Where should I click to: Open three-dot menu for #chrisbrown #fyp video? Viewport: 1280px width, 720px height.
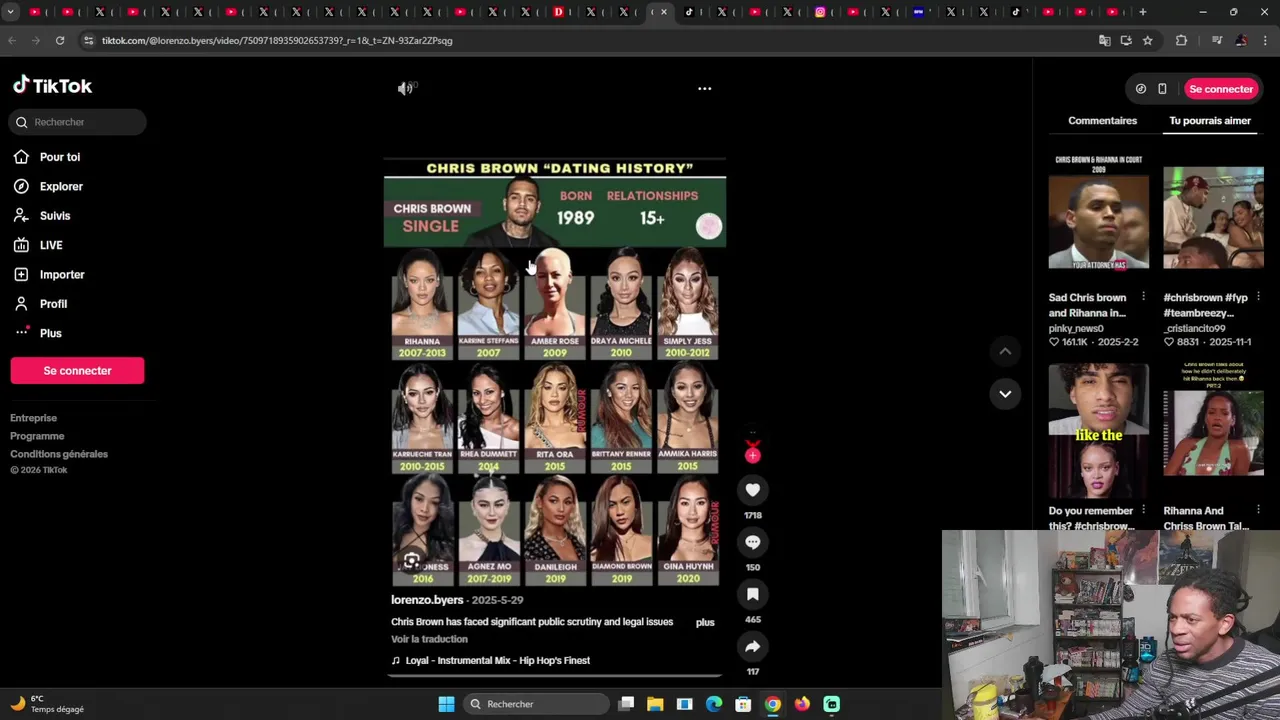tap(1258, 297)
